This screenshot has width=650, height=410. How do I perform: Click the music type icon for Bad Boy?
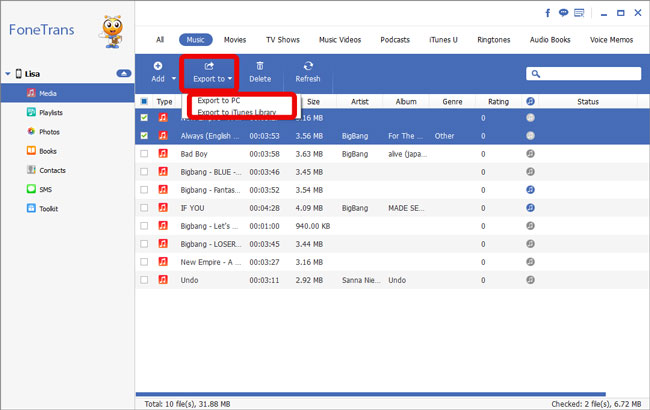[x=163, y=154]
